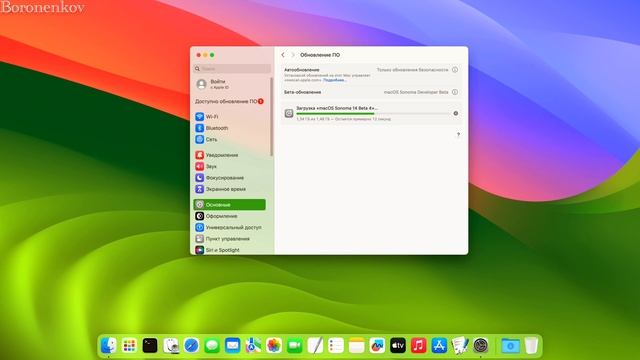Open Messages from the Dock
The width and height of the screenshot is (640, 360).
click(x=212, y=346)
